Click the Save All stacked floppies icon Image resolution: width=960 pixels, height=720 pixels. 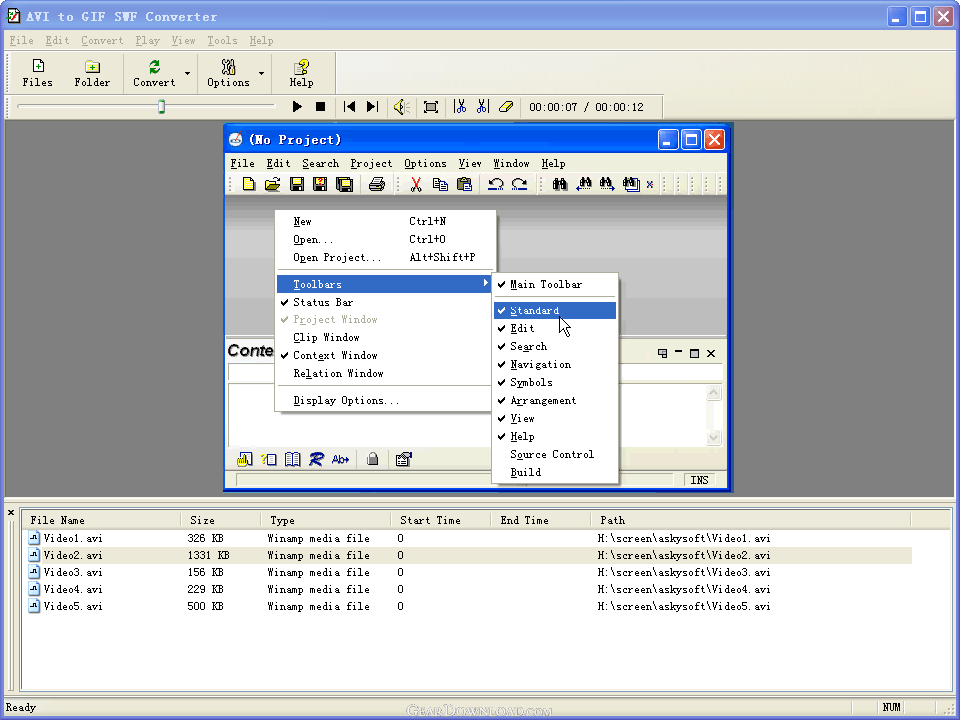pos(345,184)
